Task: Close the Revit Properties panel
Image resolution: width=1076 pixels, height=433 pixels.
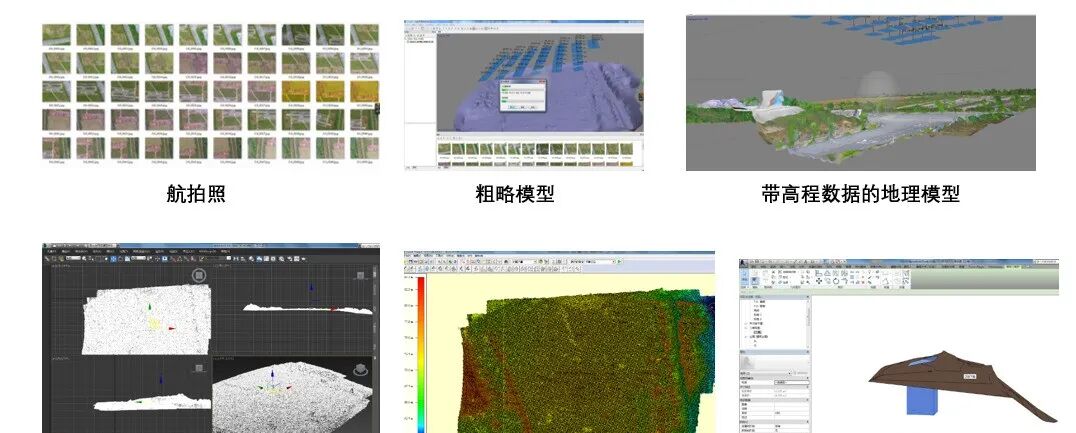Action: coord(808,352)
